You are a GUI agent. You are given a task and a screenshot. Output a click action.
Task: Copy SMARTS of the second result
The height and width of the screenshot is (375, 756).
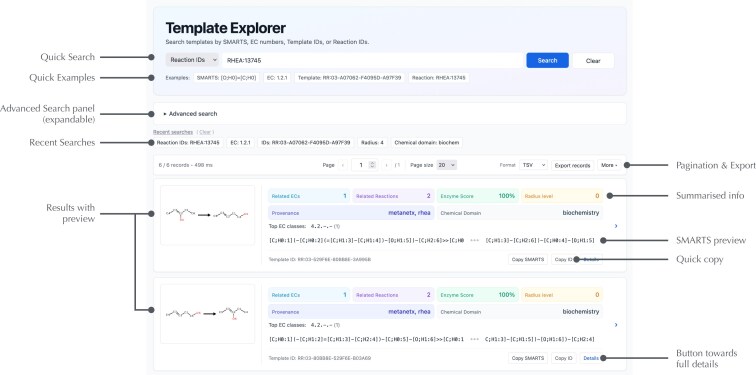528,358
